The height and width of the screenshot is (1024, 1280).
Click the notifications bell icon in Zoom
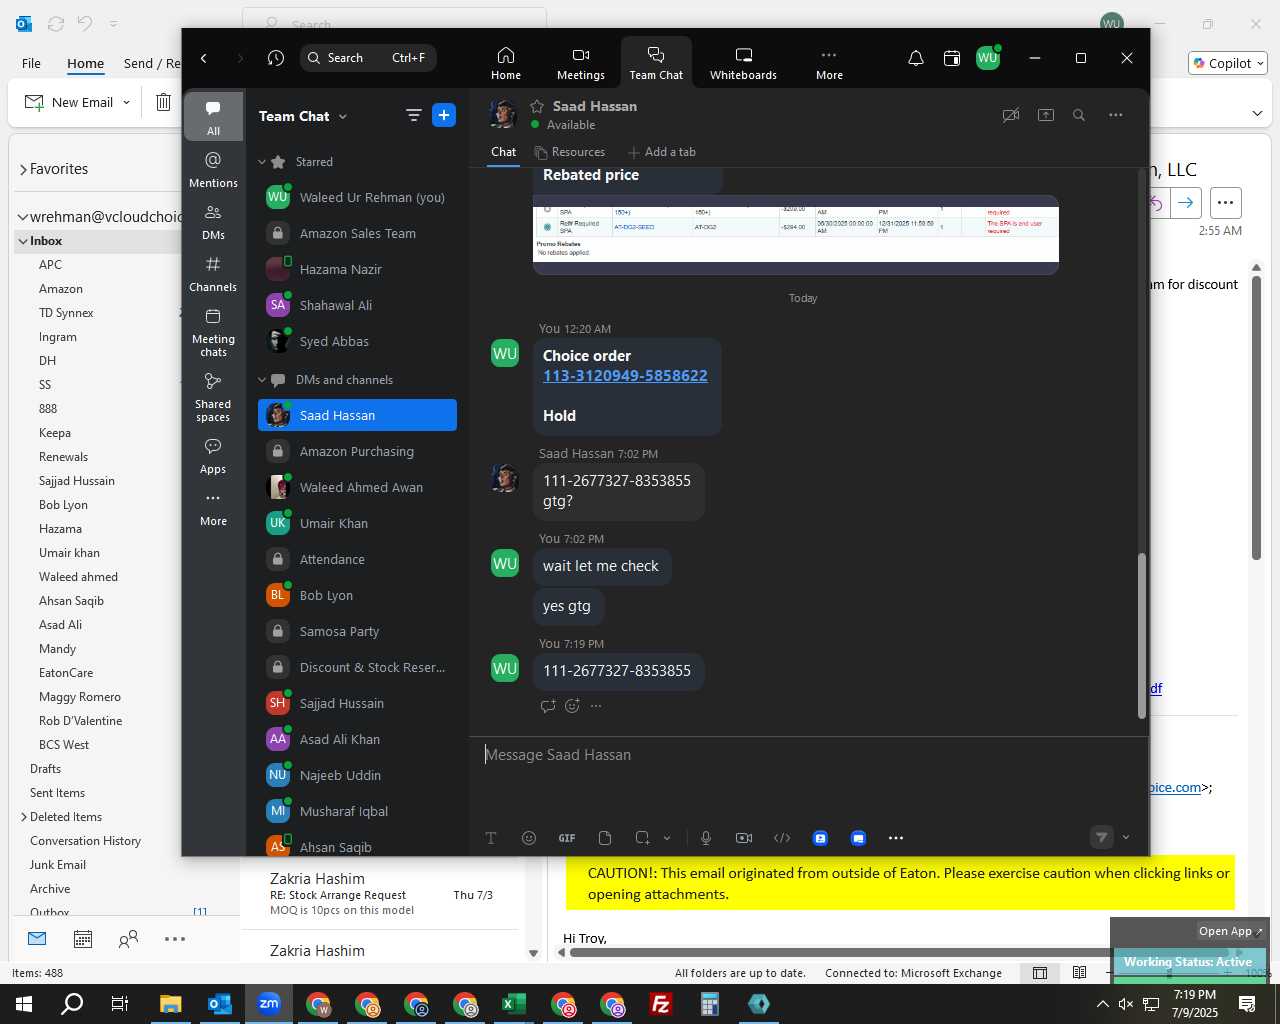(x=915, y=59)
